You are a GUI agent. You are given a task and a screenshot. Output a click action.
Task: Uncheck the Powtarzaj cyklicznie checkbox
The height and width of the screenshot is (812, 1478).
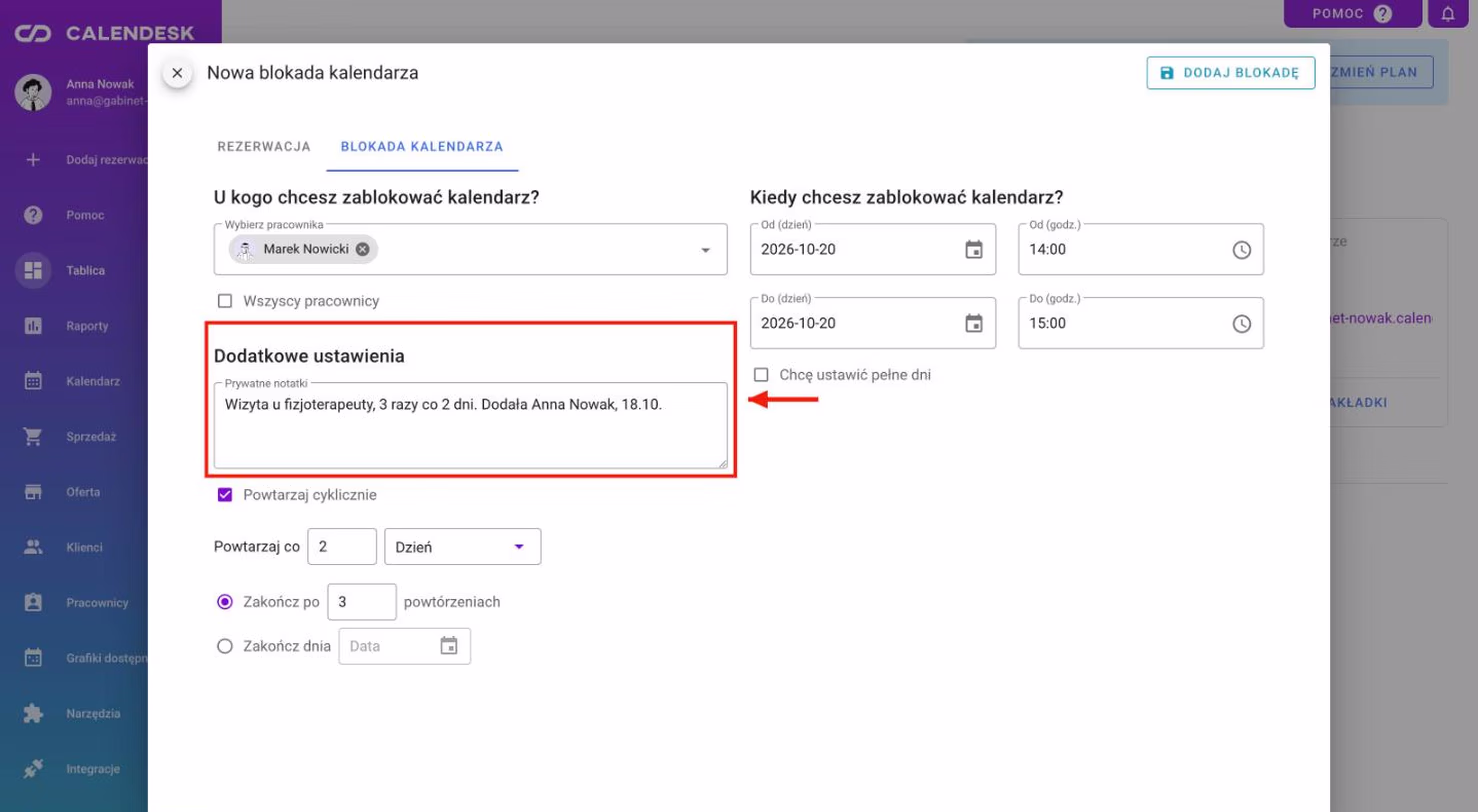pyautogui.click(x=225, y=495)
